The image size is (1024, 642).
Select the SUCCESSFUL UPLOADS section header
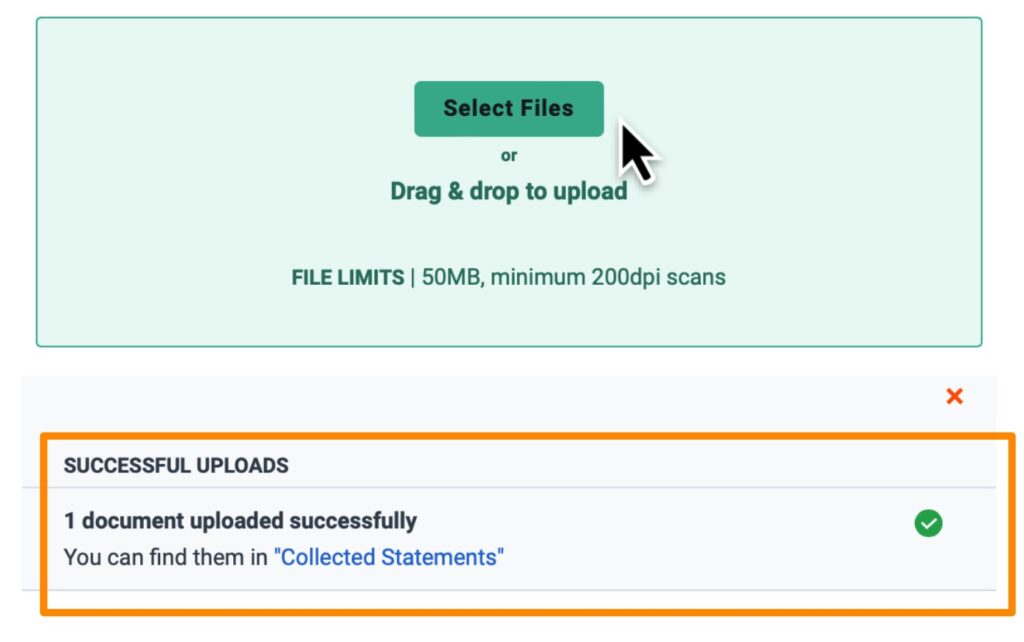coord(176,465)
